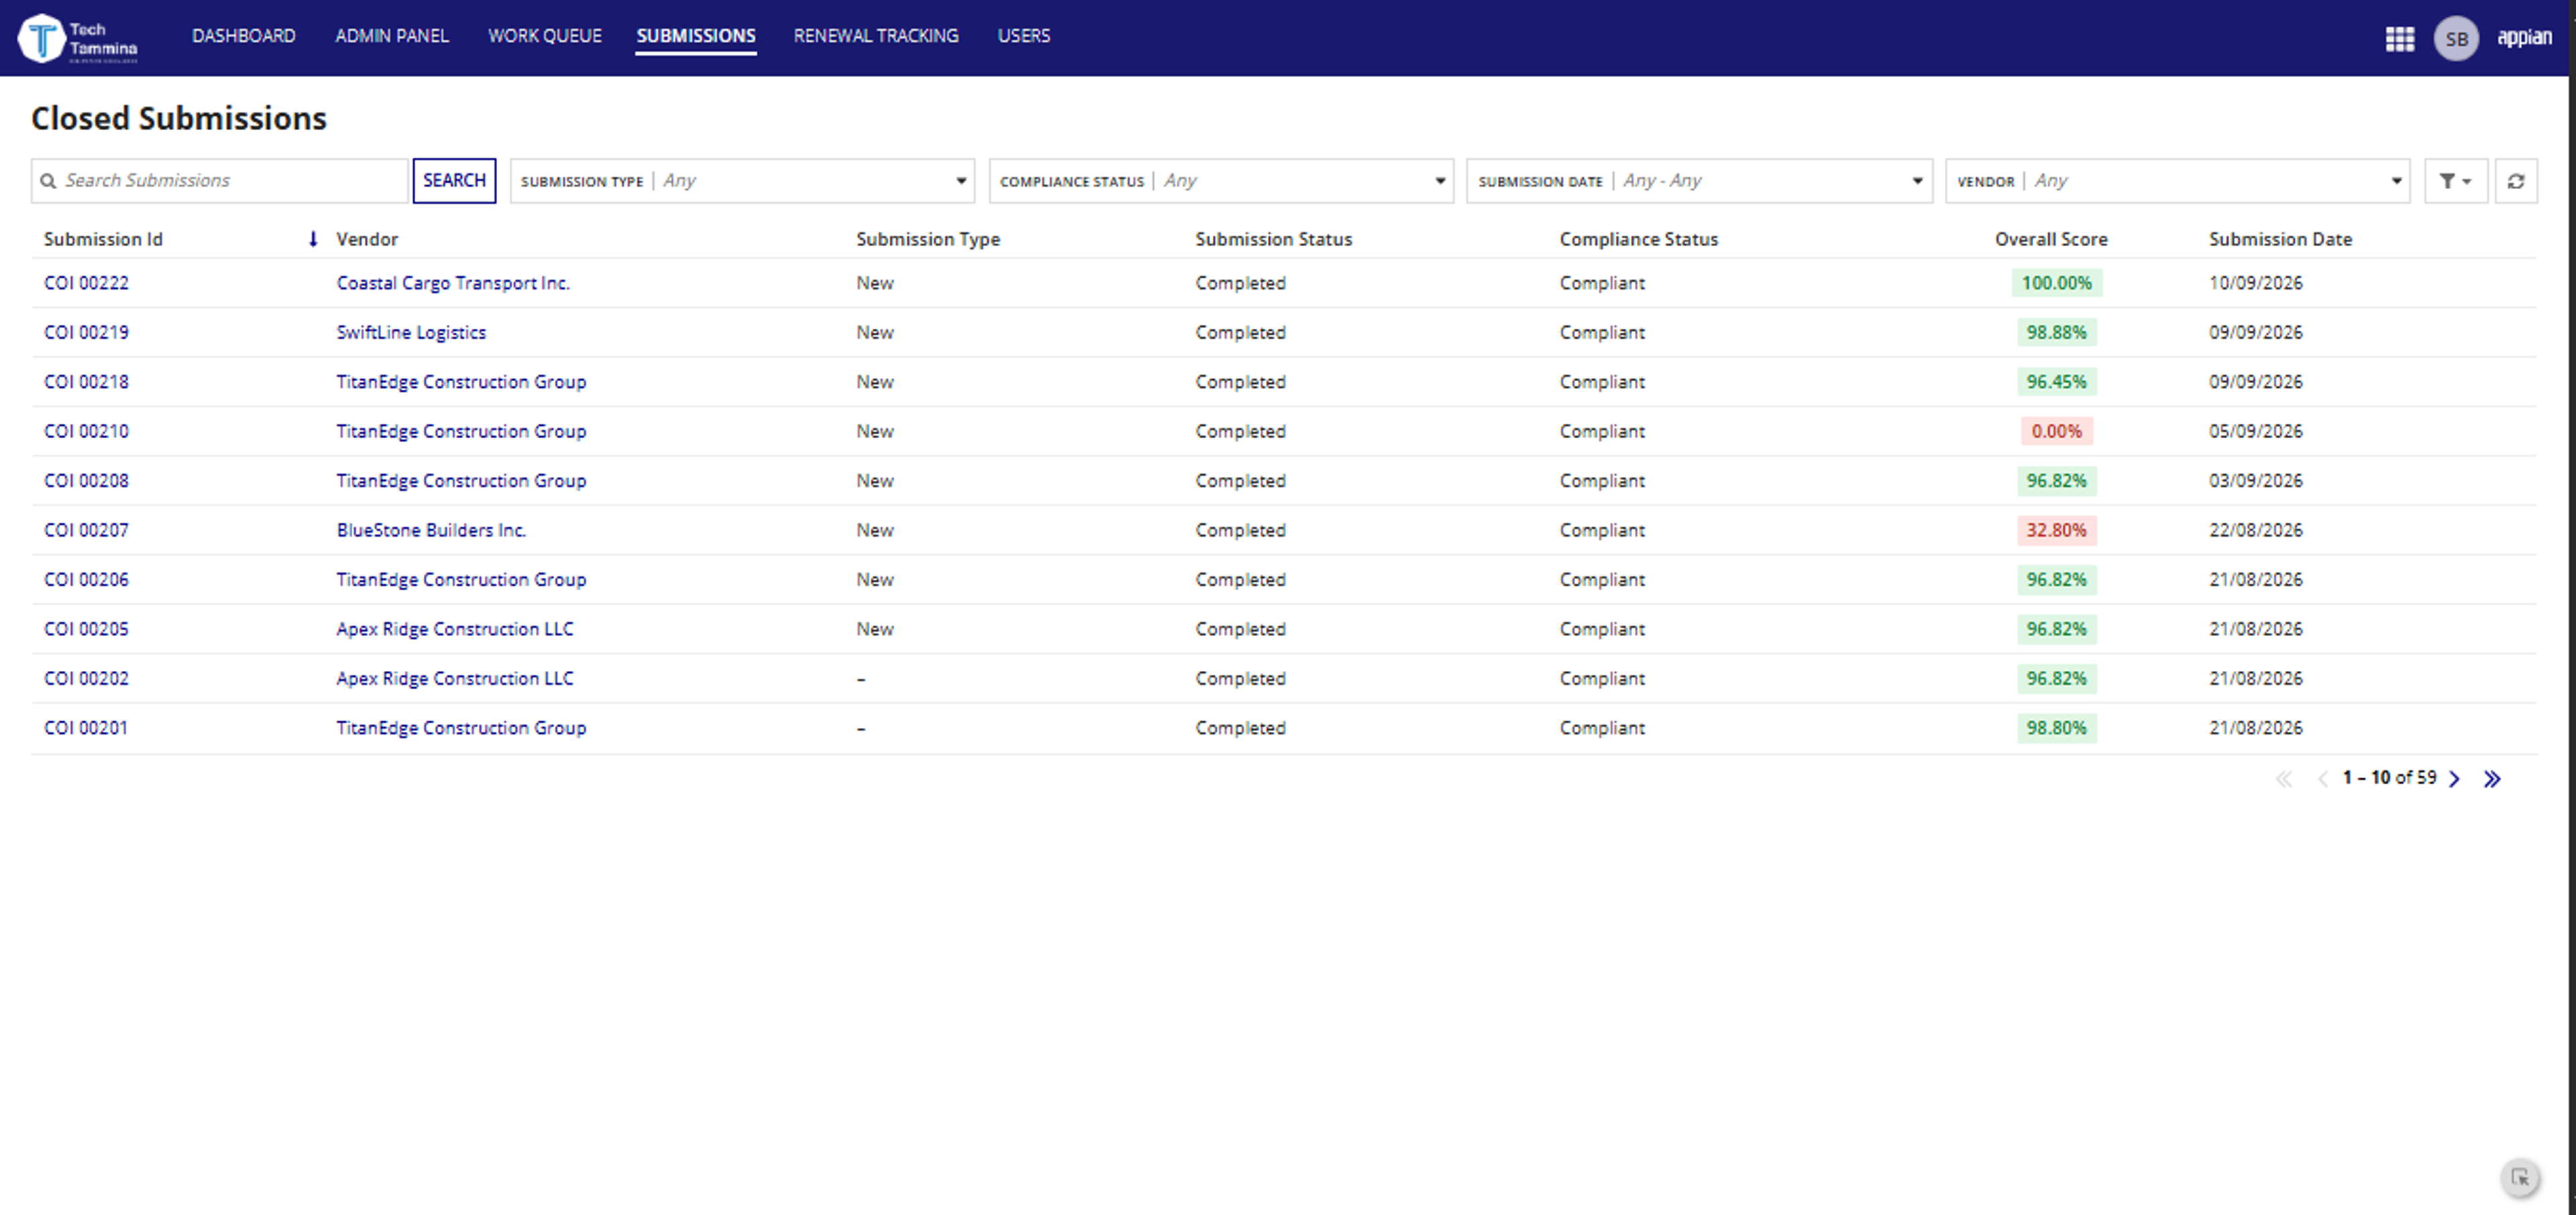Switch to the Dashboard tab
The height and width of the screenshot is (1215, 2576).
pyautogui.click(x=243, y=36)
